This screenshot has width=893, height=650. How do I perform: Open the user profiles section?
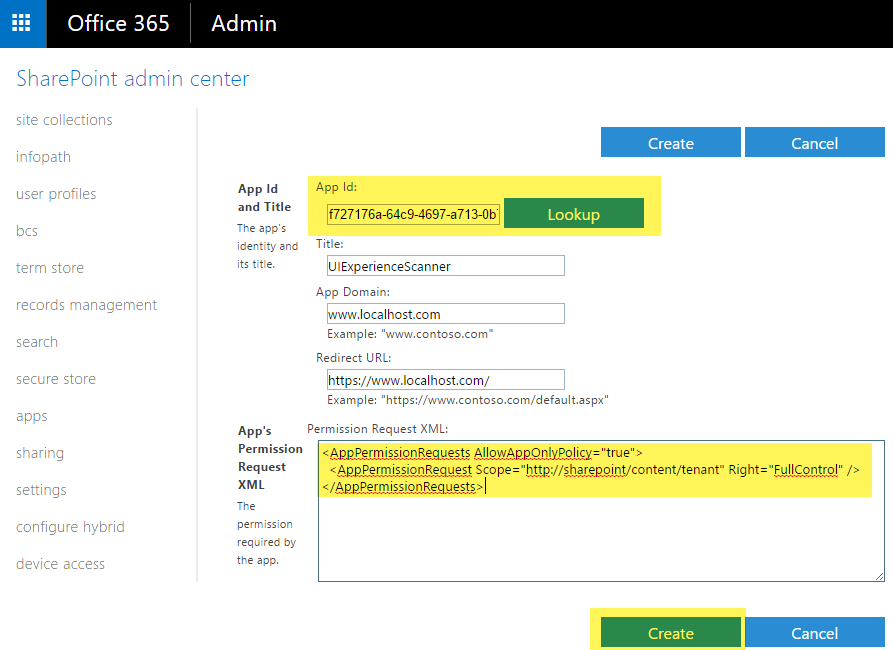coord(55,193)
